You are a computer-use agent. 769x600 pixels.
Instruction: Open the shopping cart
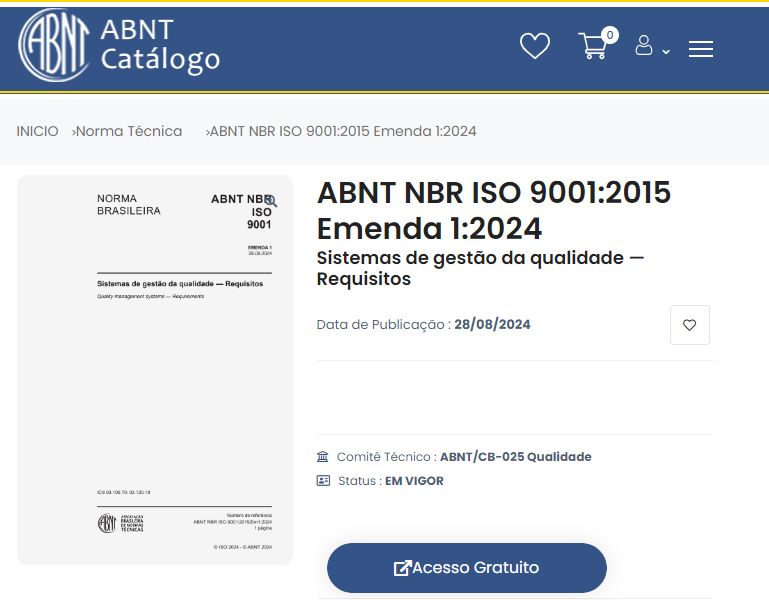[592, 47]
